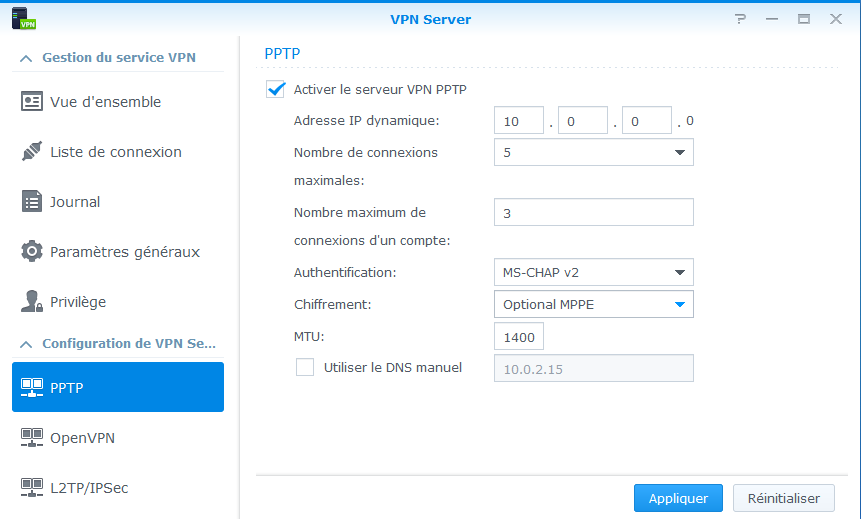The height and width of the screenshot is (519, 861).
Task: Click the MTU input field
Action: (519, 337)
